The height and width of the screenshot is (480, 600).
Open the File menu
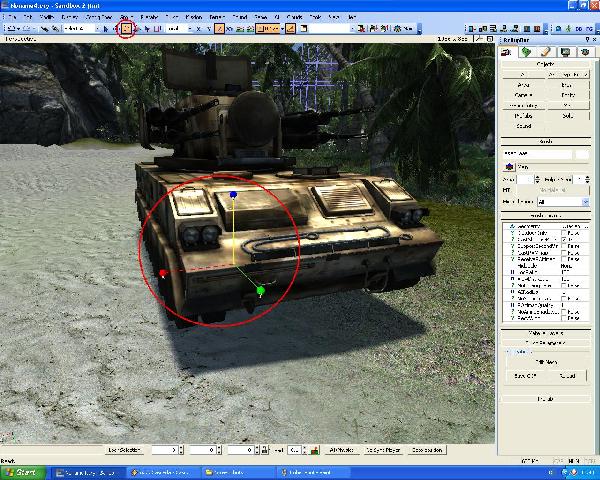tap(11, 17)
